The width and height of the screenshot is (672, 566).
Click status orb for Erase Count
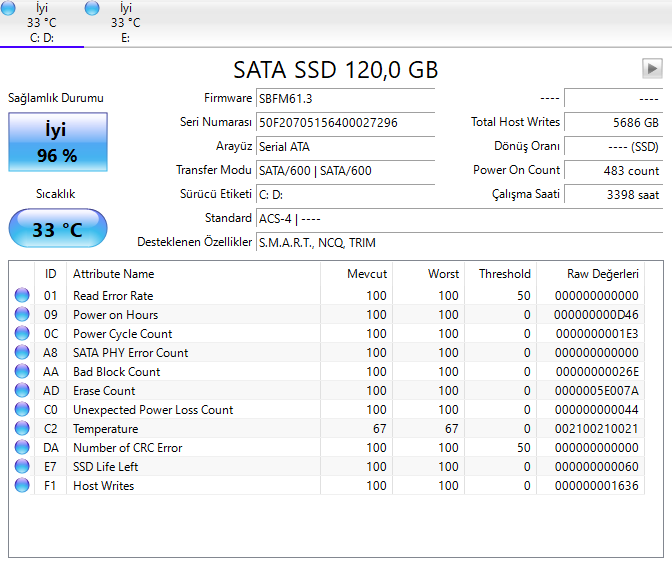[22, 390]
